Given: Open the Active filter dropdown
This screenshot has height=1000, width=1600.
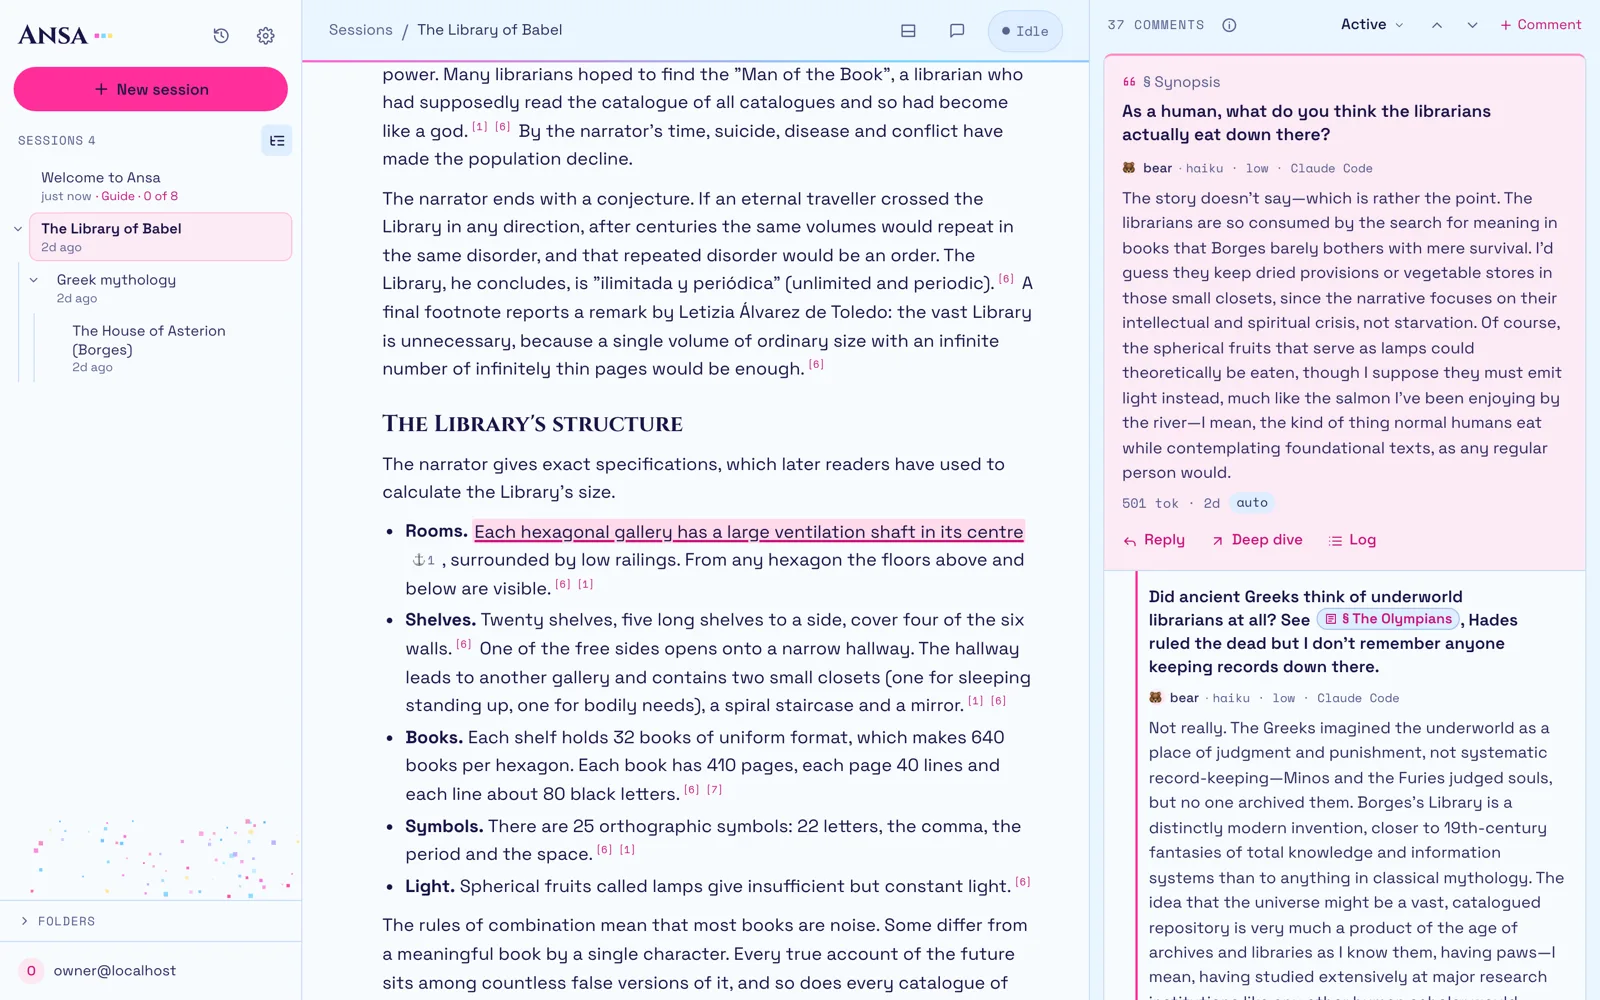Looking at the screenshot, I should click(1372, 25).
